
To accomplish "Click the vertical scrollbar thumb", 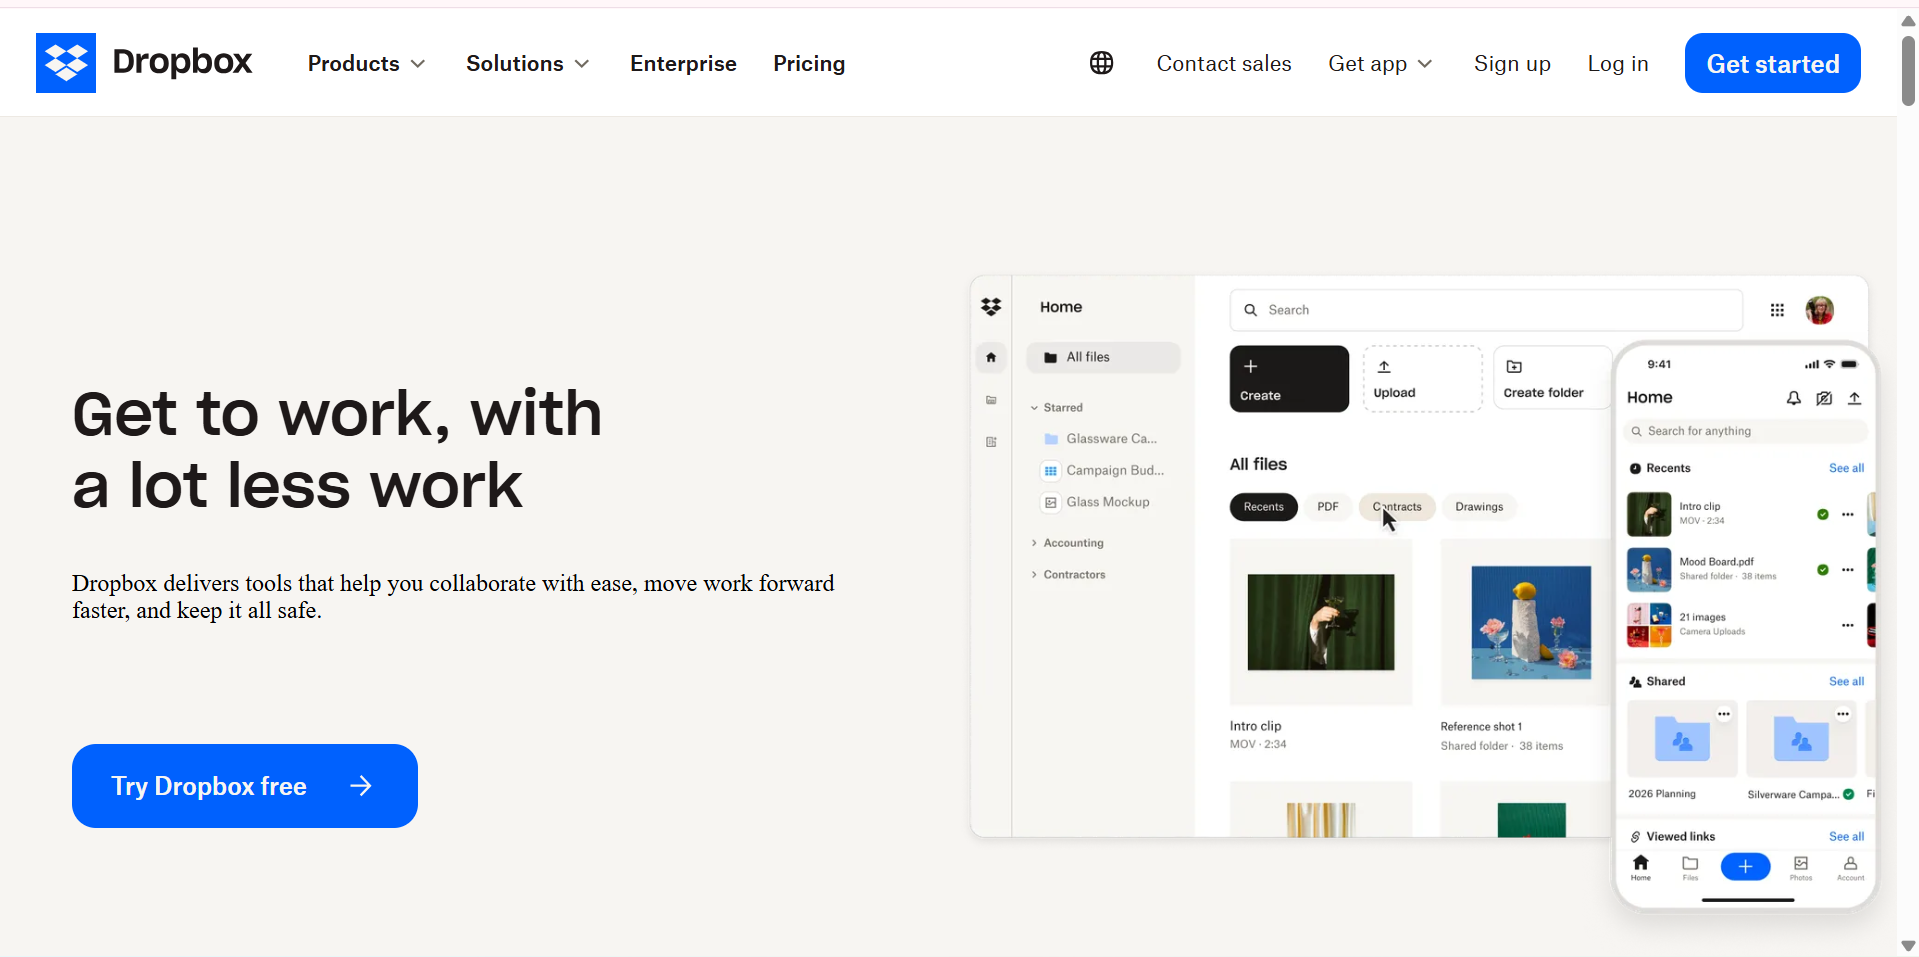I will (x=1908, y=69).
